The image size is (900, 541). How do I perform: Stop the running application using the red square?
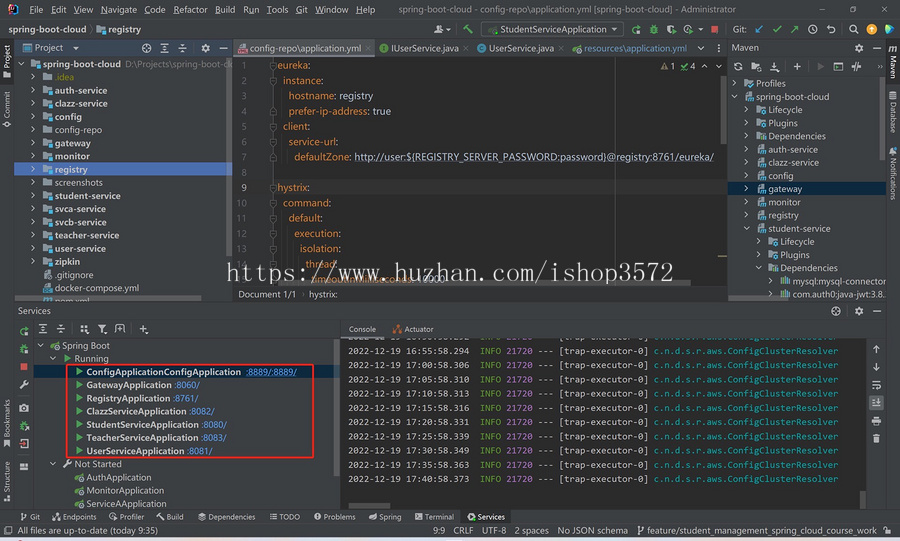point(714,29)
